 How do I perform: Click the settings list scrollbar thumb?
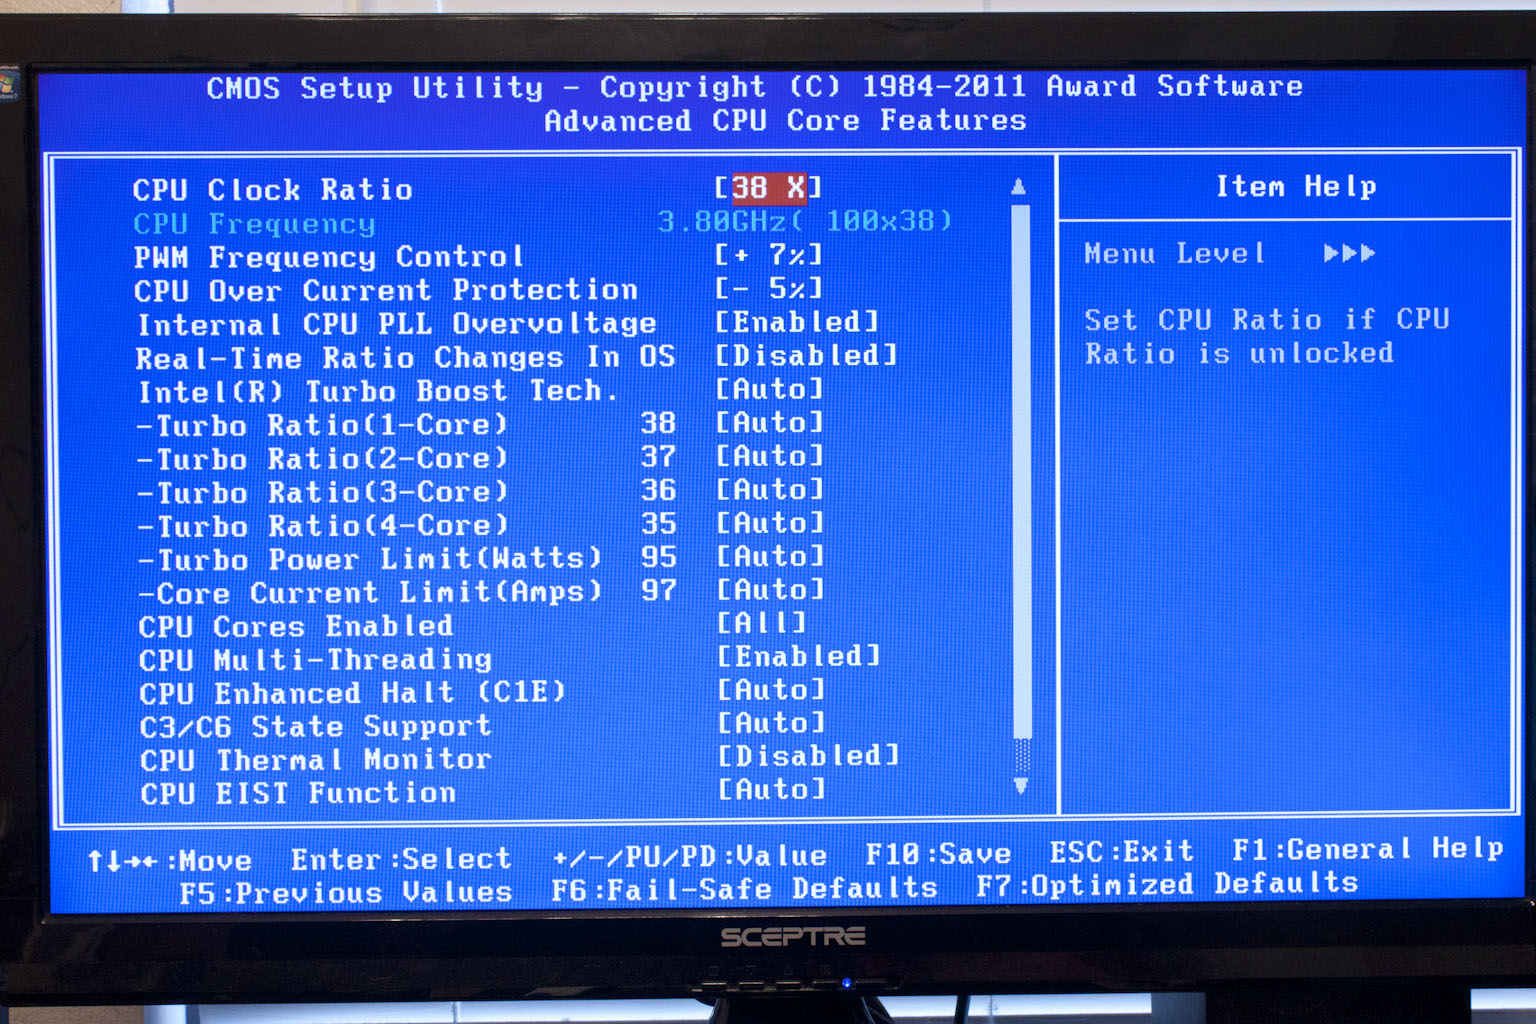tap(1021, 471)
